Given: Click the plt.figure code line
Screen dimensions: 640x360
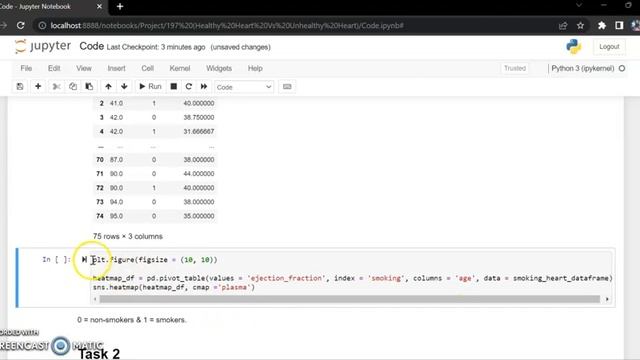Looking at the screenshot, I should (155, 260).
